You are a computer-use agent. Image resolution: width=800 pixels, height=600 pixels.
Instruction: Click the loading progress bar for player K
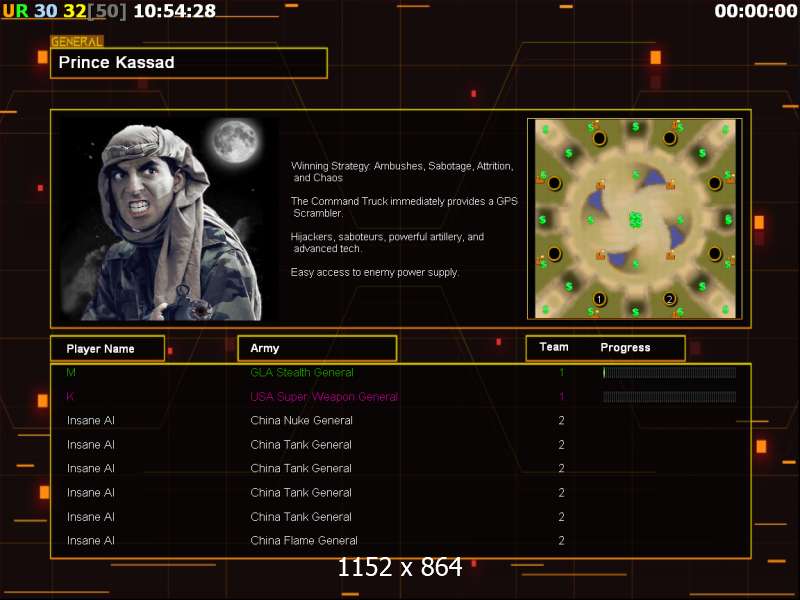point(669,397)
